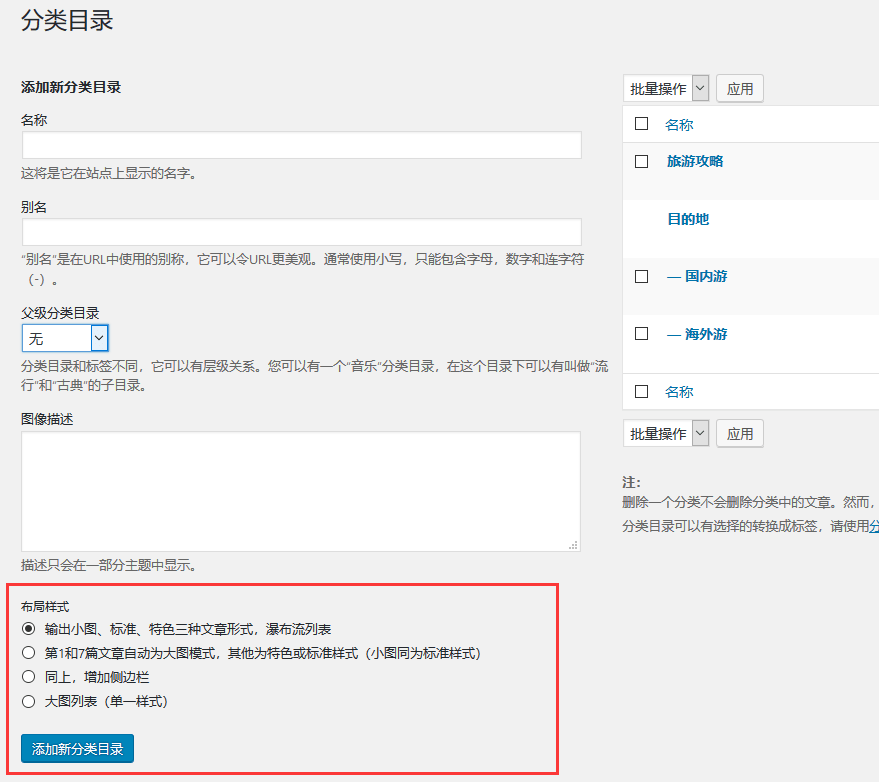Check the box beside 国内游
The width and height of the screenshot is (879, 782).
click(x=642, y=276)
